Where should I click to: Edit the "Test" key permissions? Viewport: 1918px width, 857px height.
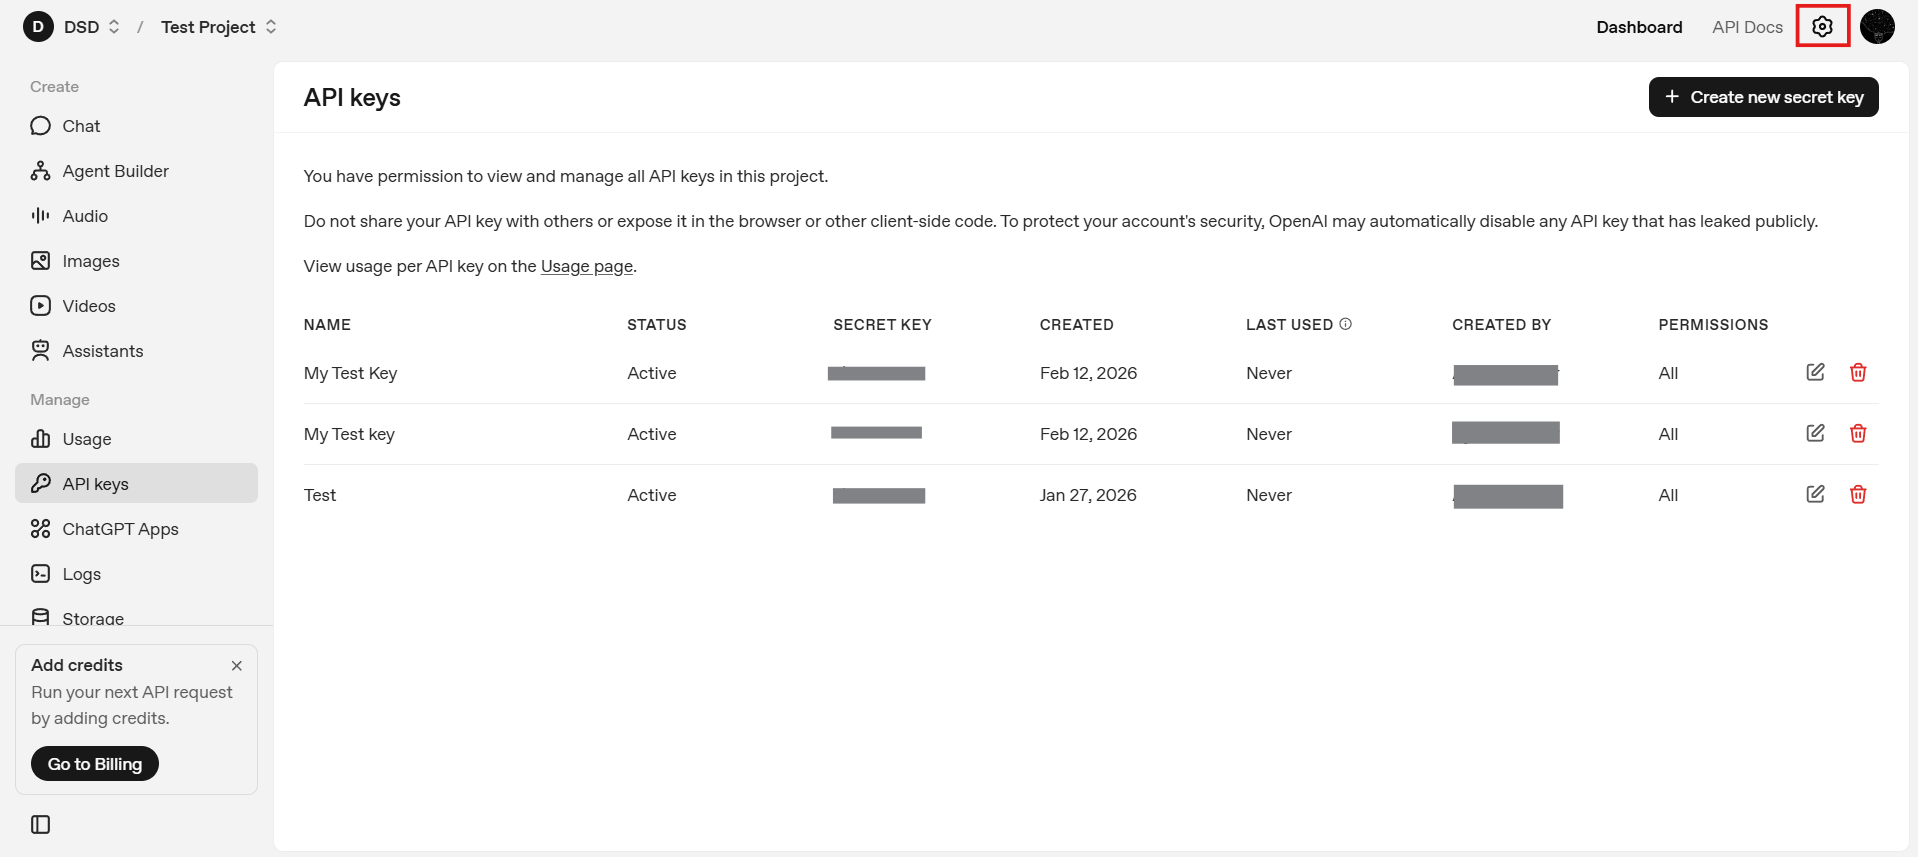[1815, 494]
